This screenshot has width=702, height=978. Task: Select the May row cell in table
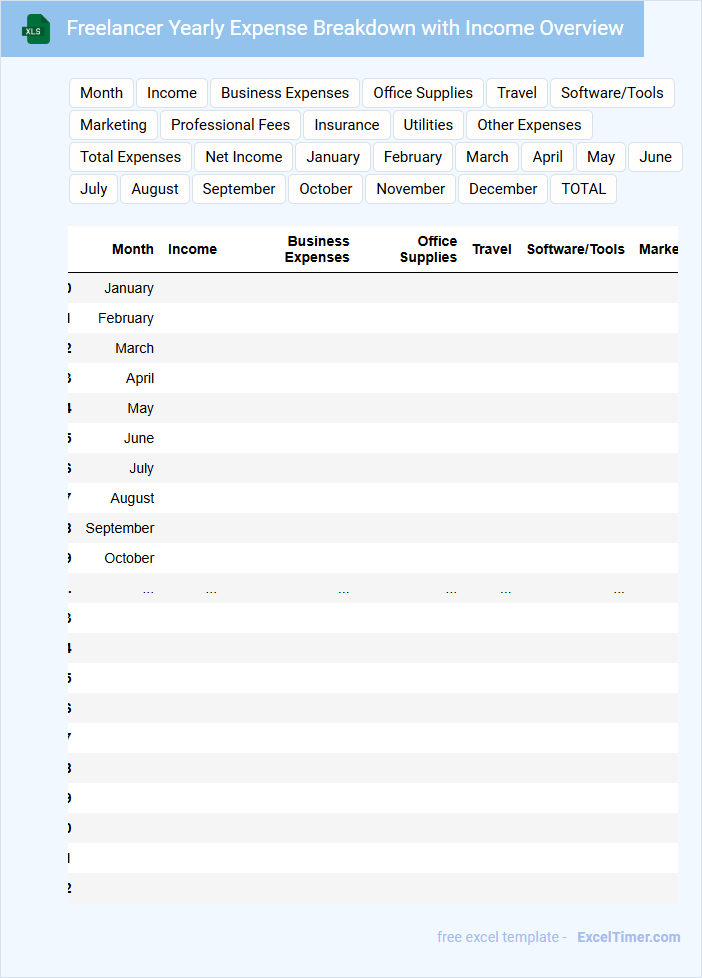pos(140,408)
